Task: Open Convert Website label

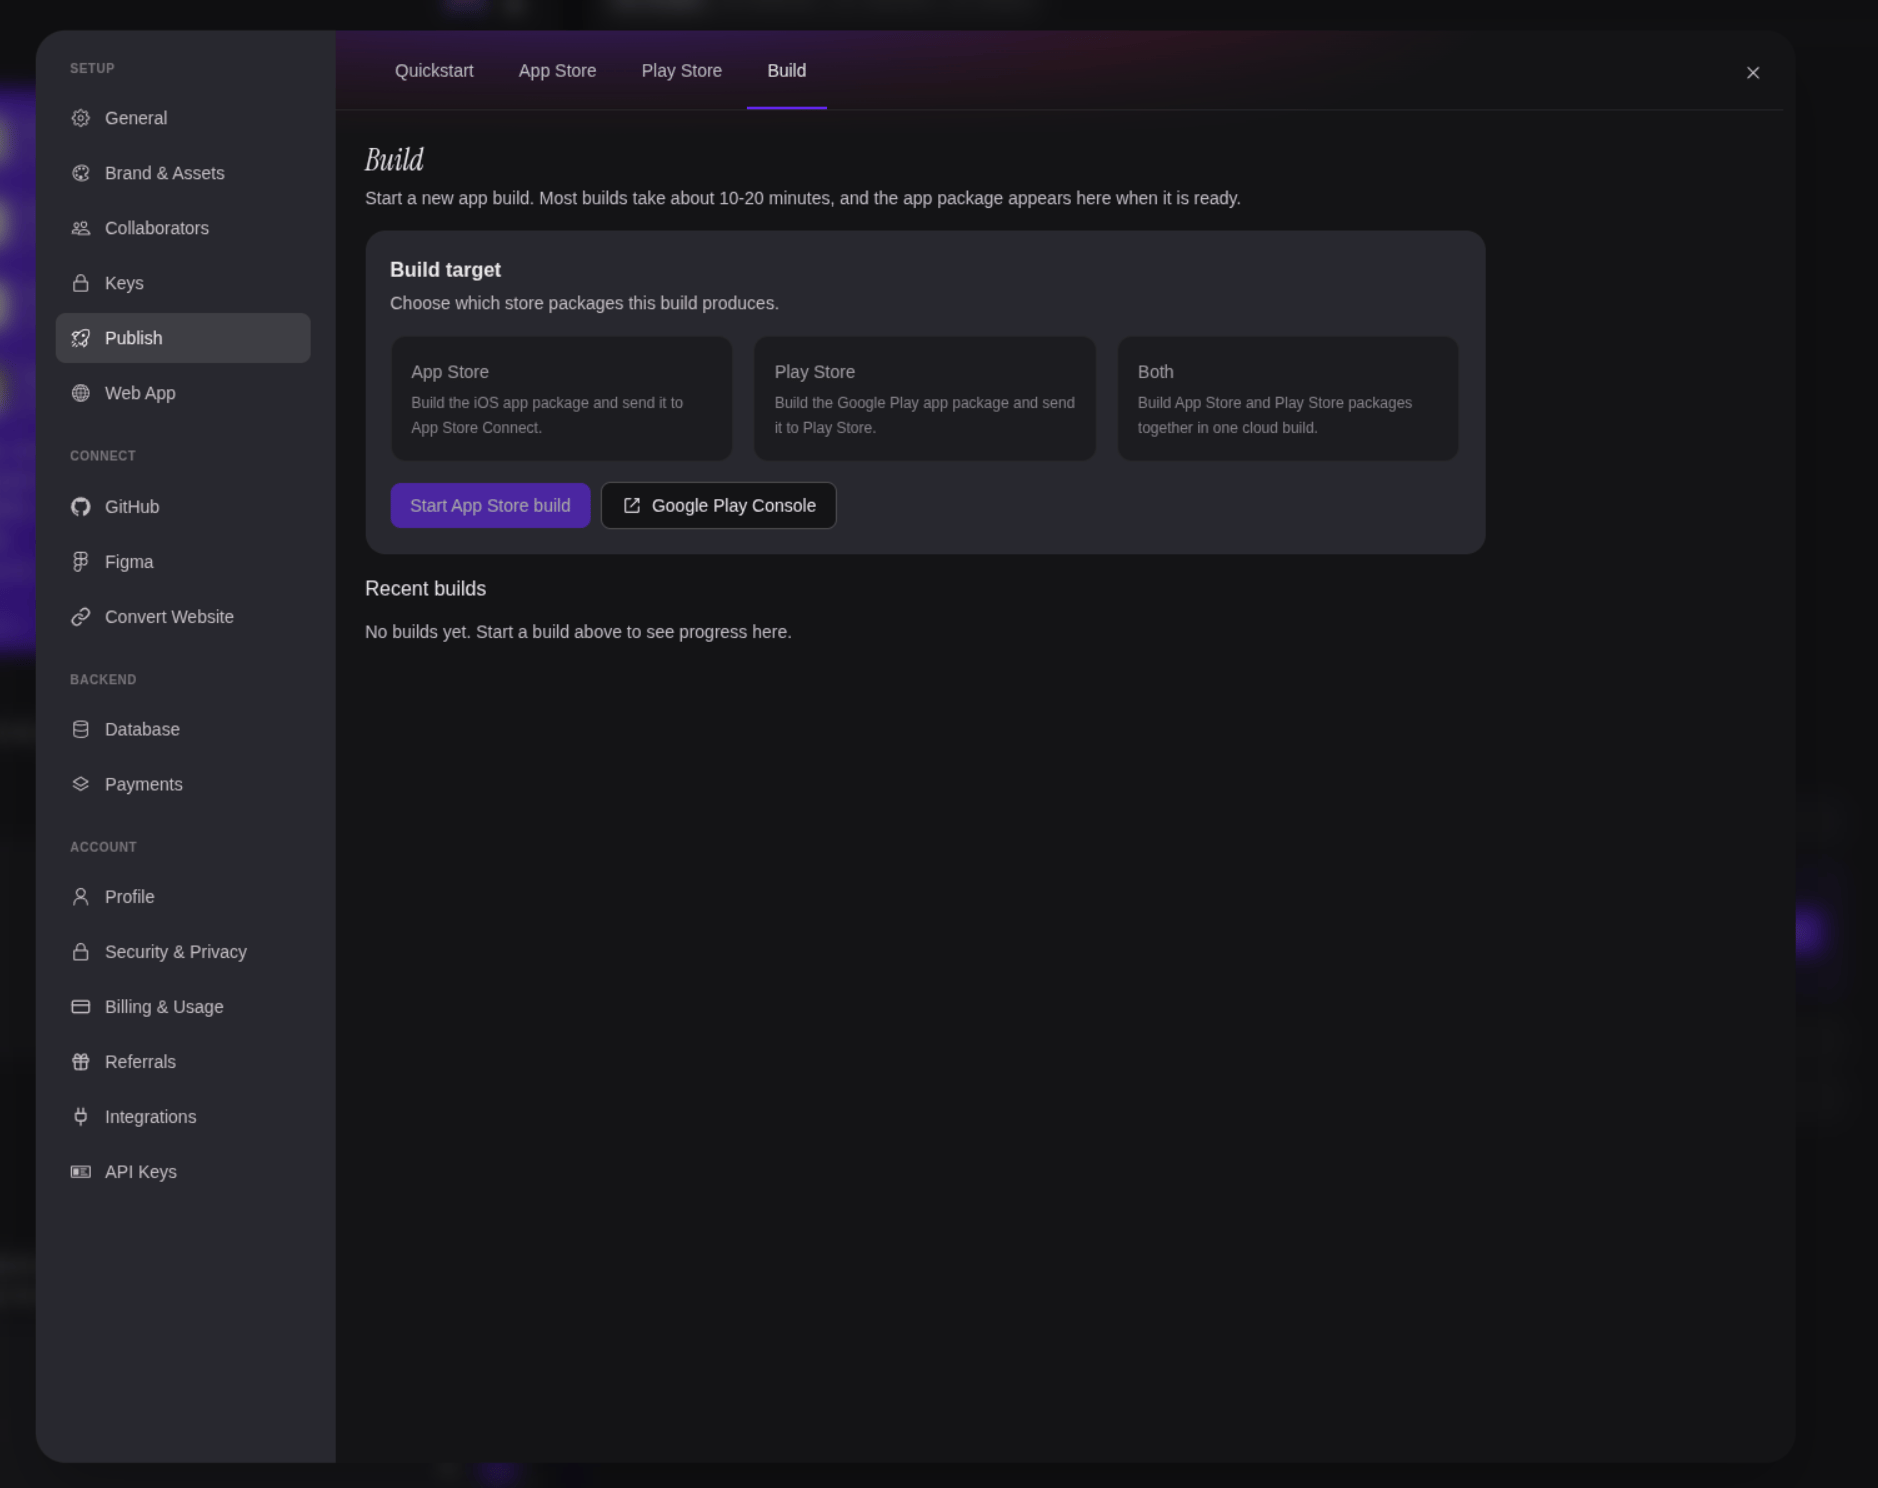Action: click(x=169, y=617)
